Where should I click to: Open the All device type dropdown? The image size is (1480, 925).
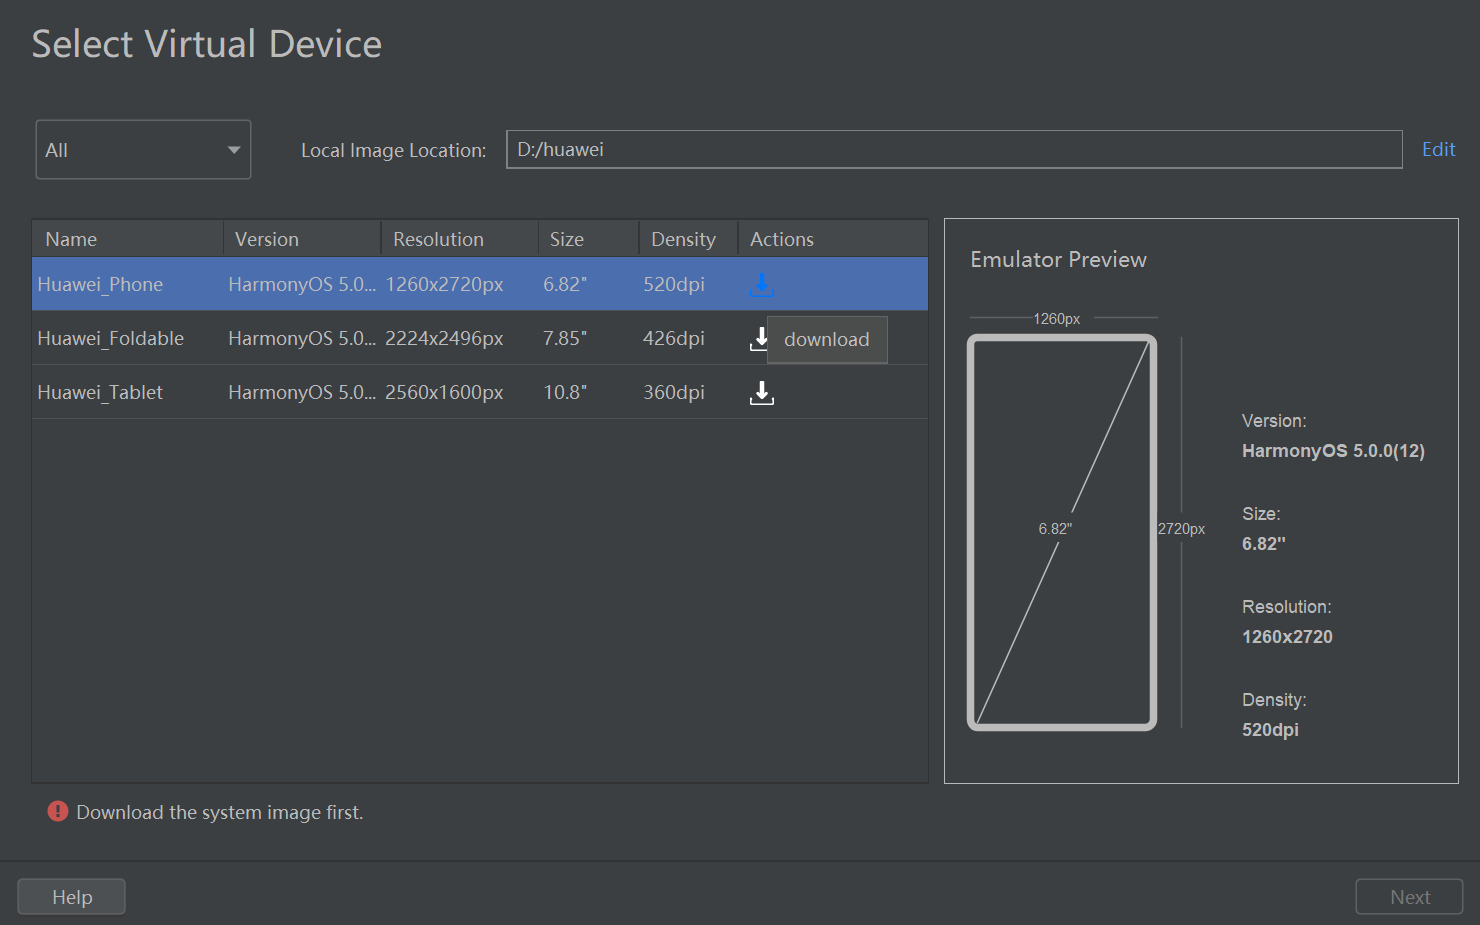143,150
